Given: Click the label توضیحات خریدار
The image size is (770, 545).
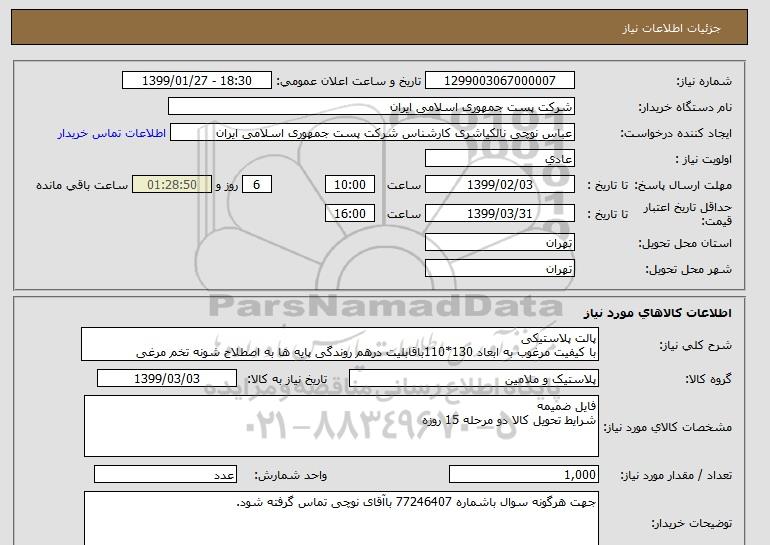Looking at the screenshot, I should click(x=691, y=523).
